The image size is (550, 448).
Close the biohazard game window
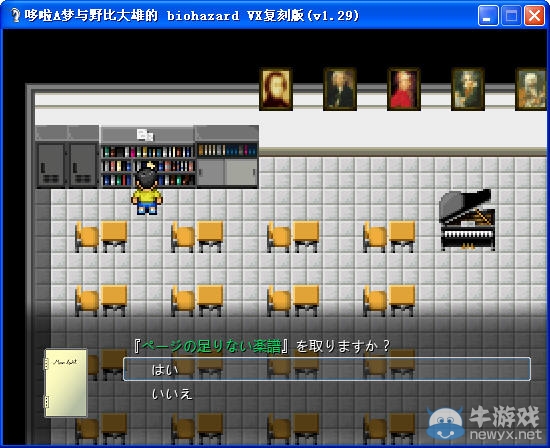[x=534, y=16]
